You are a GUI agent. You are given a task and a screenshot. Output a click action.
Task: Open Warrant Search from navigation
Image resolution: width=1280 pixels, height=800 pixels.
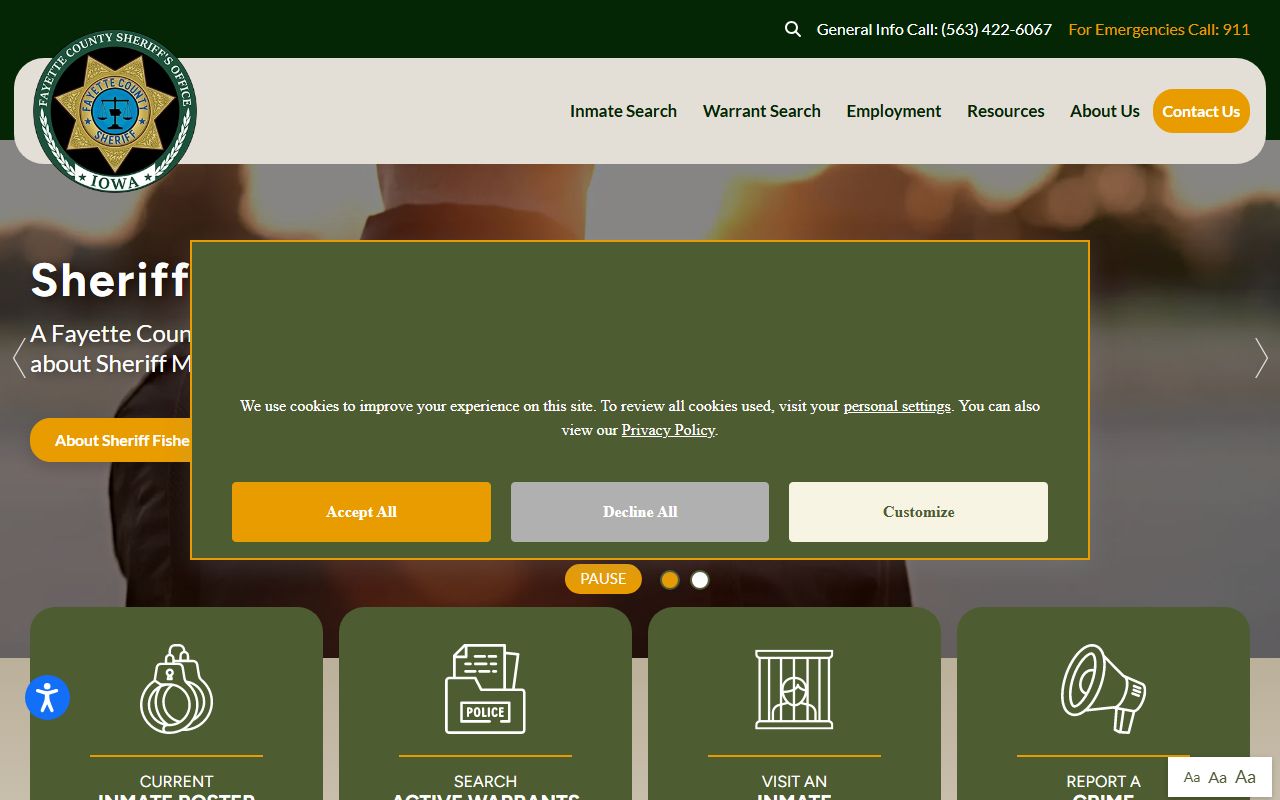click(x=761, y=111)
